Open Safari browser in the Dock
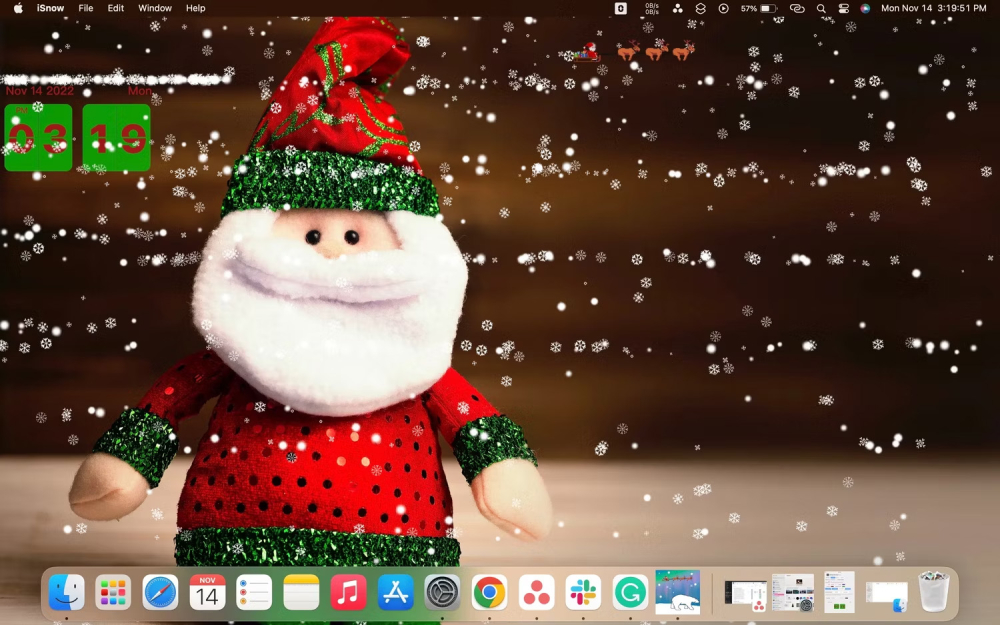This screenshot has height=625, width=1000. tap(160, 593)
